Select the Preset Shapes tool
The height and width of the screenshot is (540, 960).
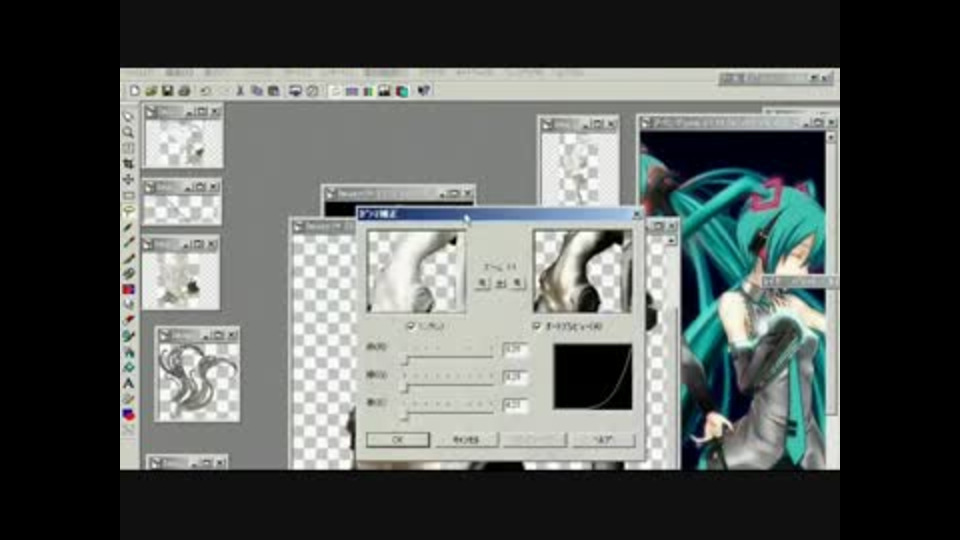pos(129,414)
